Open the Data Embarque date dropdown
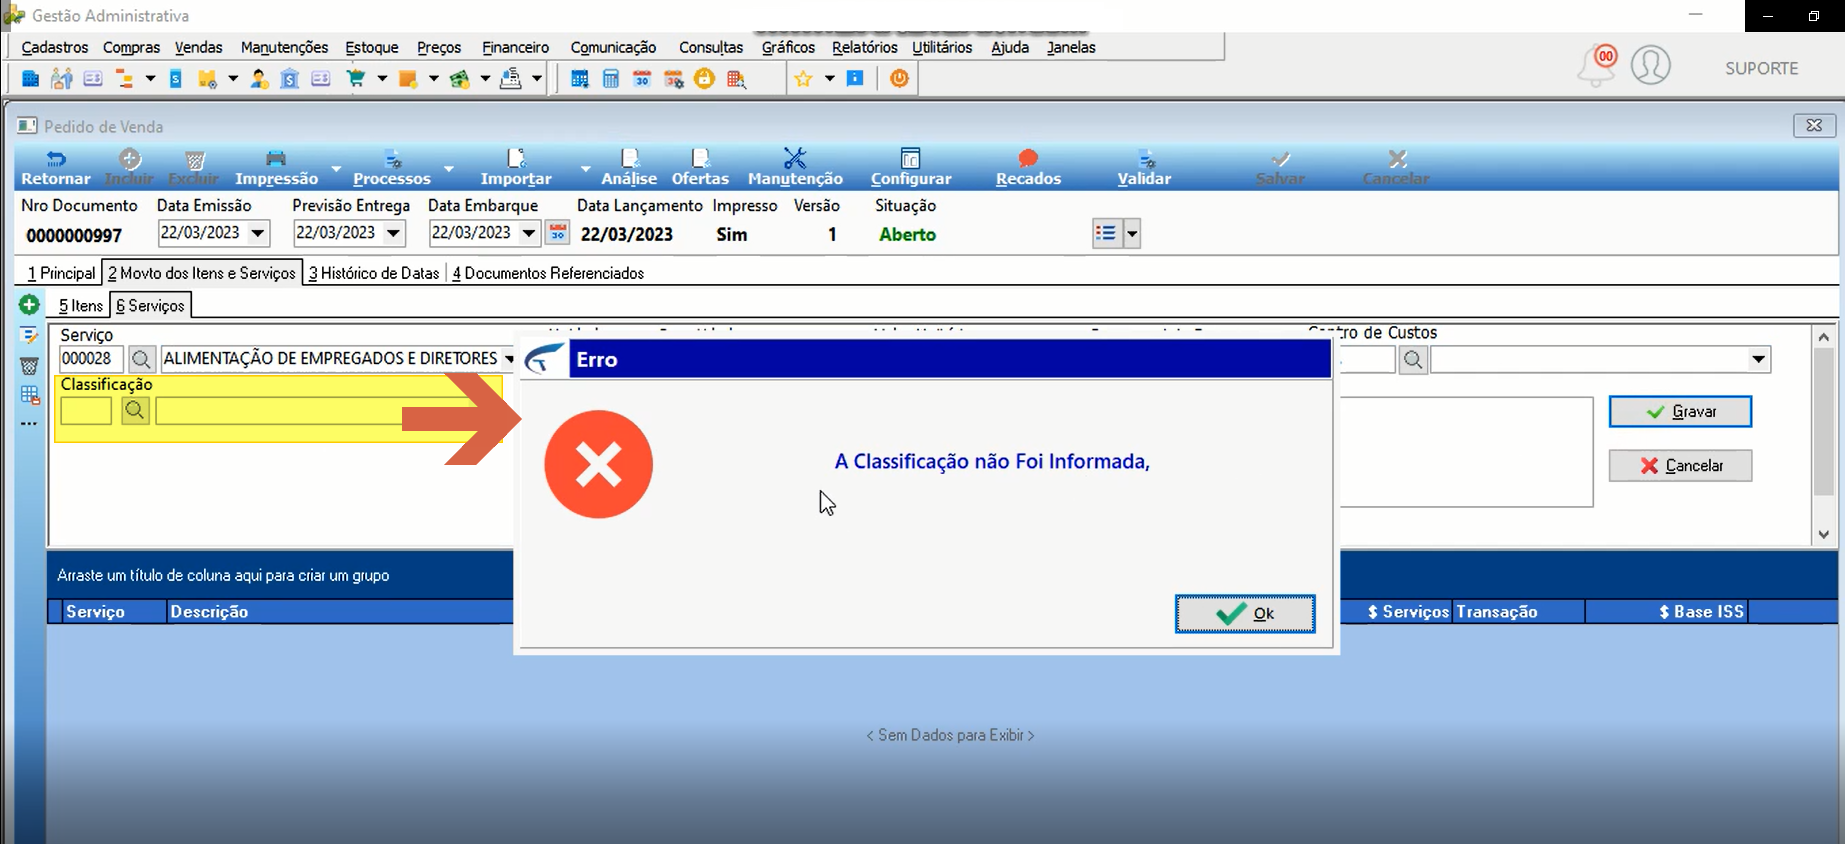This screenshot has width=1845, height=844. pyautogui.click(x=529, y=233)
